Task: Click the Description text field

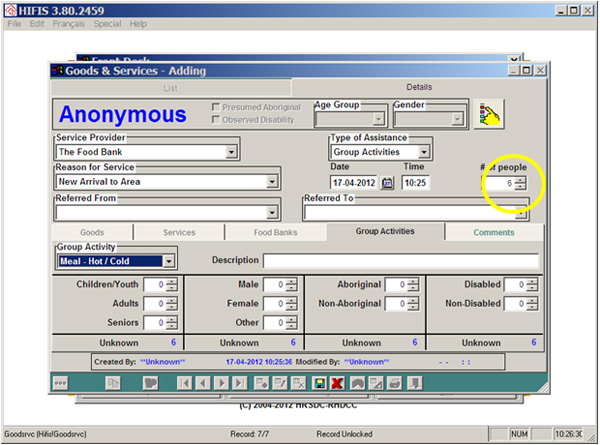Action: tap(400, 261)
